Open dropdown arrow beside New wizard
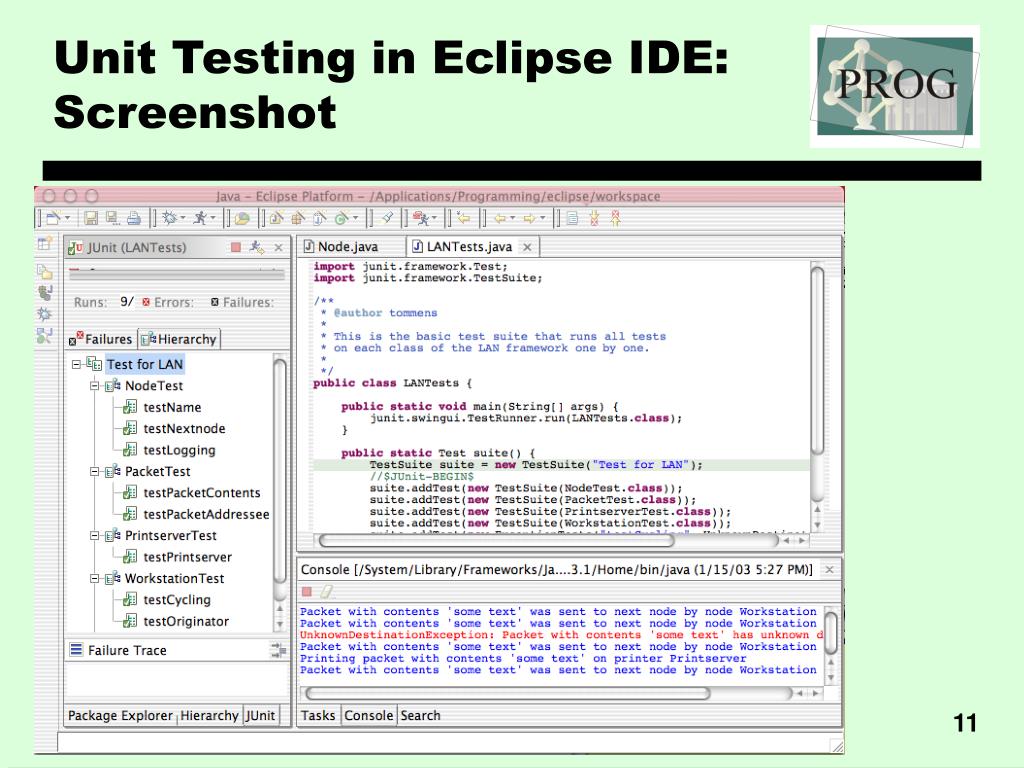This screenshot has height=768, width=1024. [x=67, y=218]
